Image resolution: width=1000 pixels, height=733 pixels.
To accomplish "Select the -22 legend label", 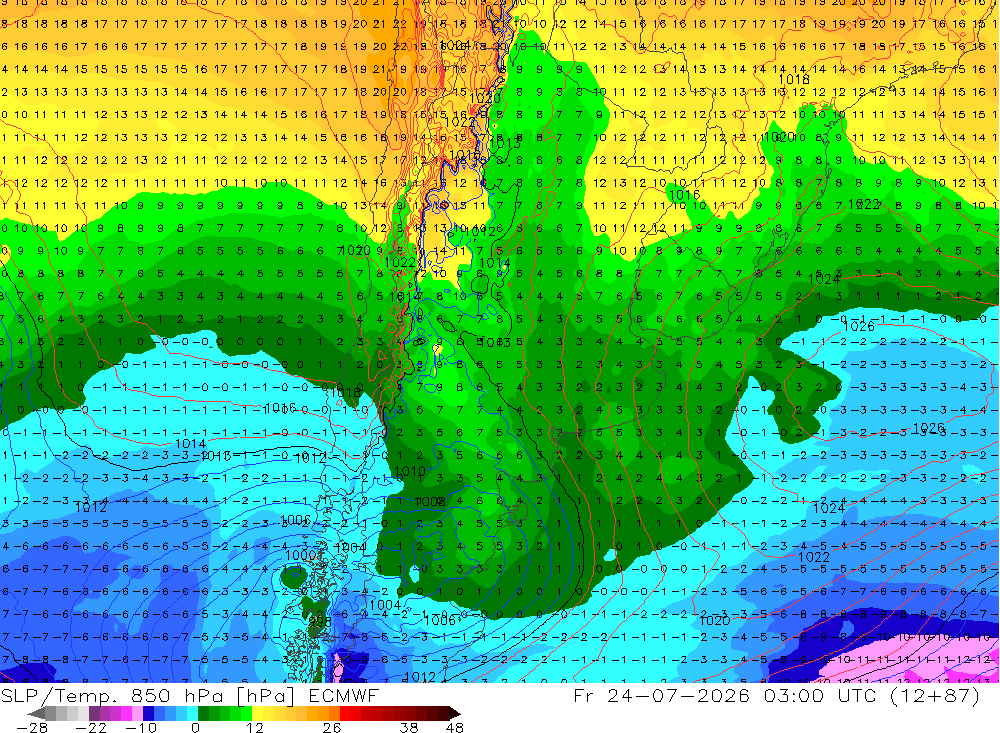I will click(91, 727).
